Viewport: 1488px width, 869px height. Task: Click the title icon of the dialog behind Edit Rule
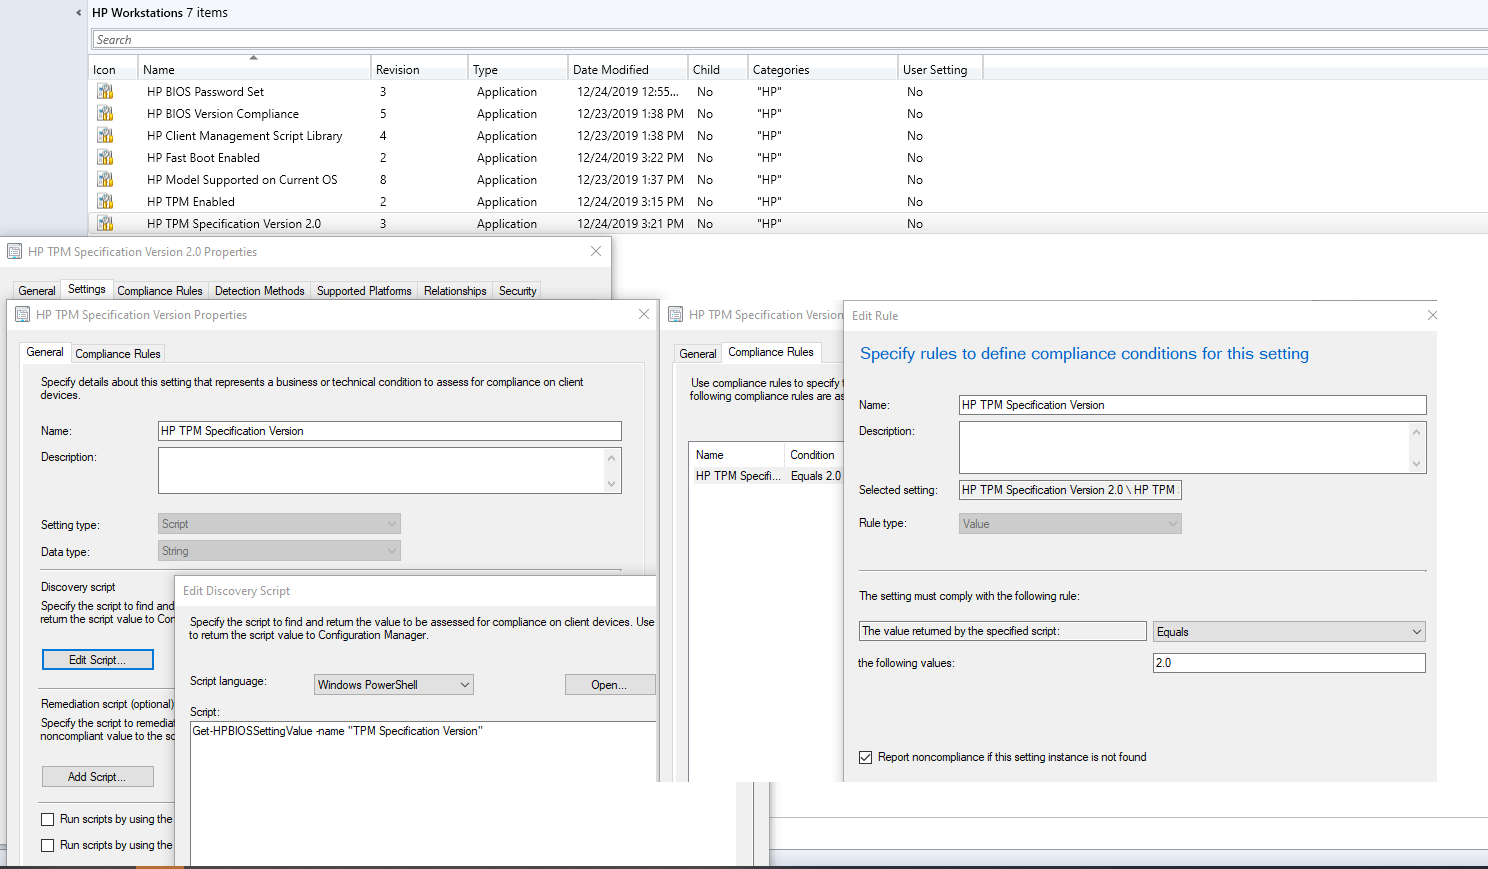(676, 314)
